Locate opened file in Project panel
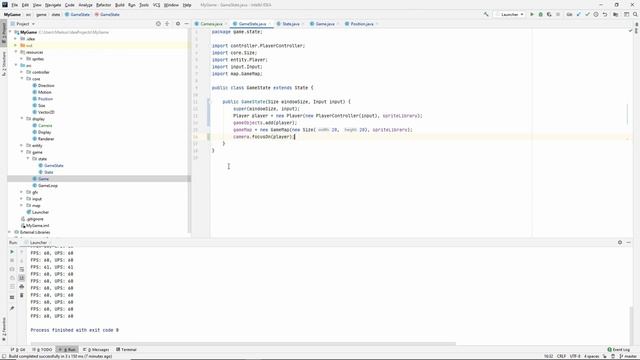Screen dimensions: 640x360 click(x=158, y=24)
